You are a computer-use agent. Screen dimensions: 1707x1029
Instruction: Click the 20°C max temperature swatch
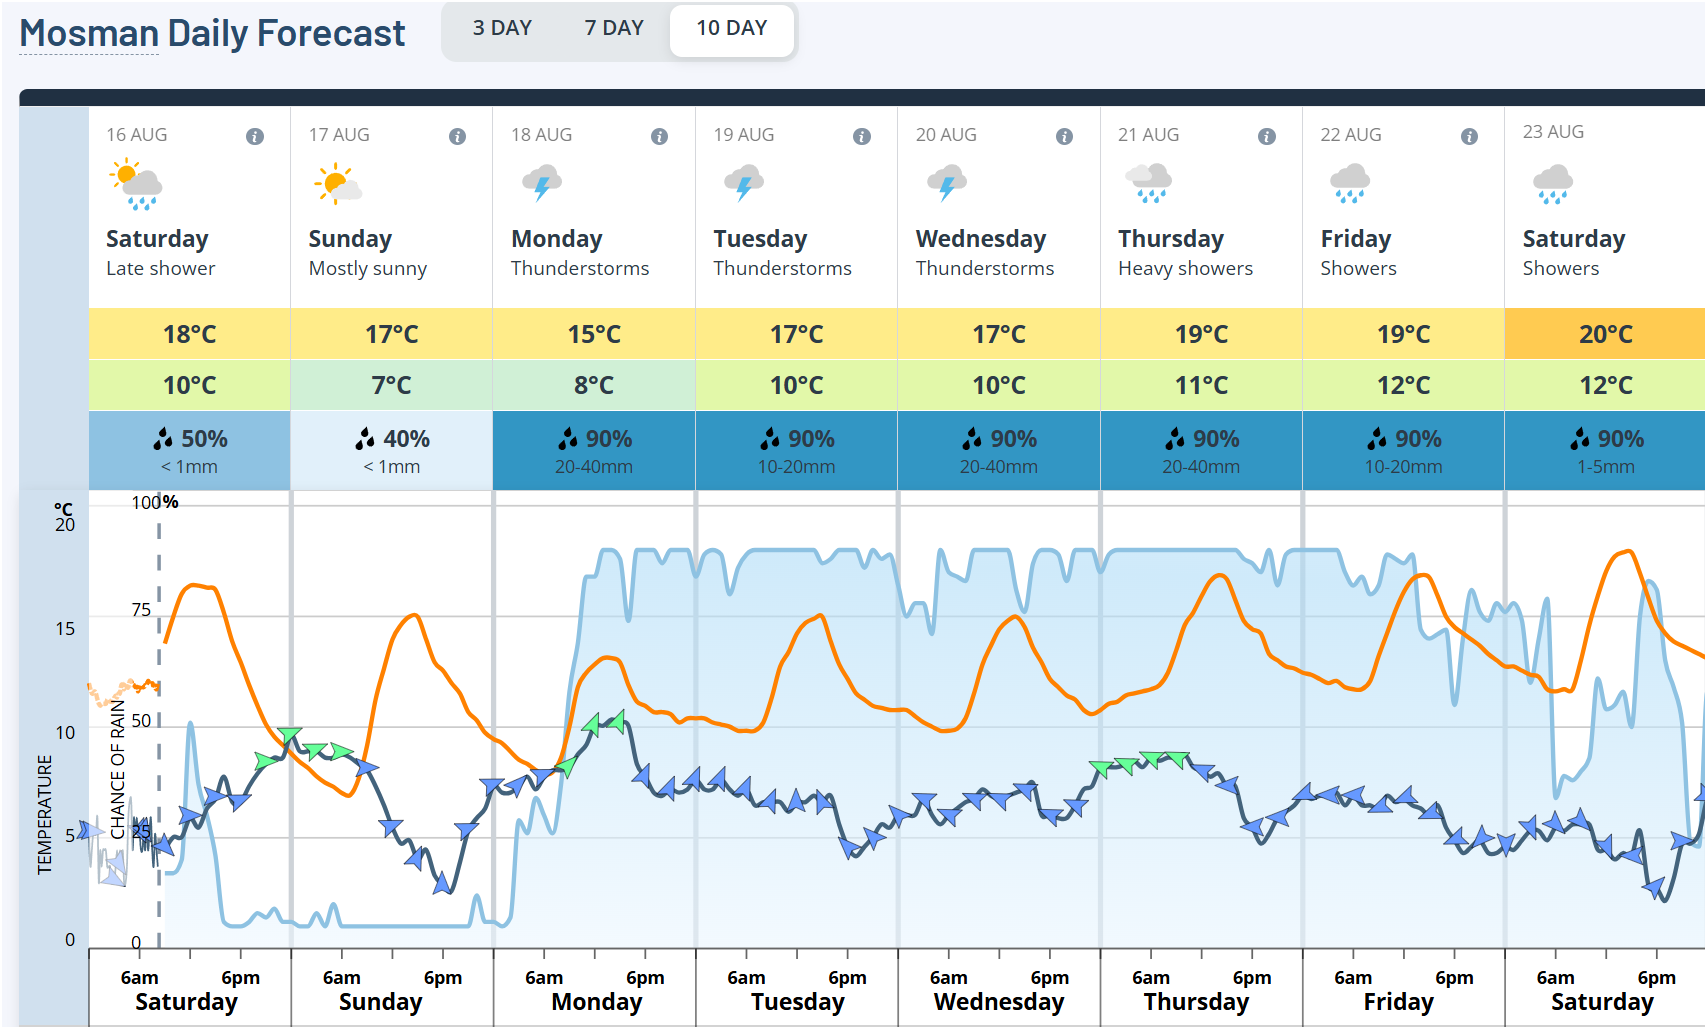1605,334
